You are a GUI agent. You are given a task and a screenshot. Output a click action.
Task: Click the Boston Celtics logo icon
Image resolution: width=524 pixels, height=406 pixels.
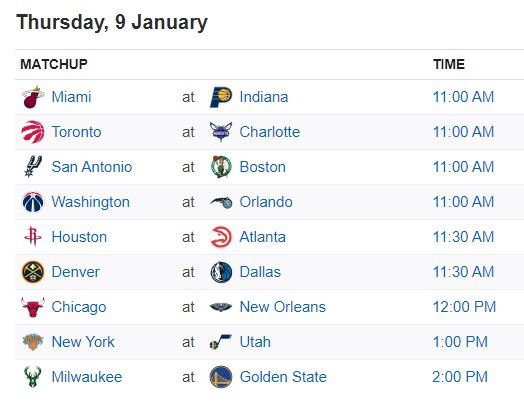pos(221,167)
